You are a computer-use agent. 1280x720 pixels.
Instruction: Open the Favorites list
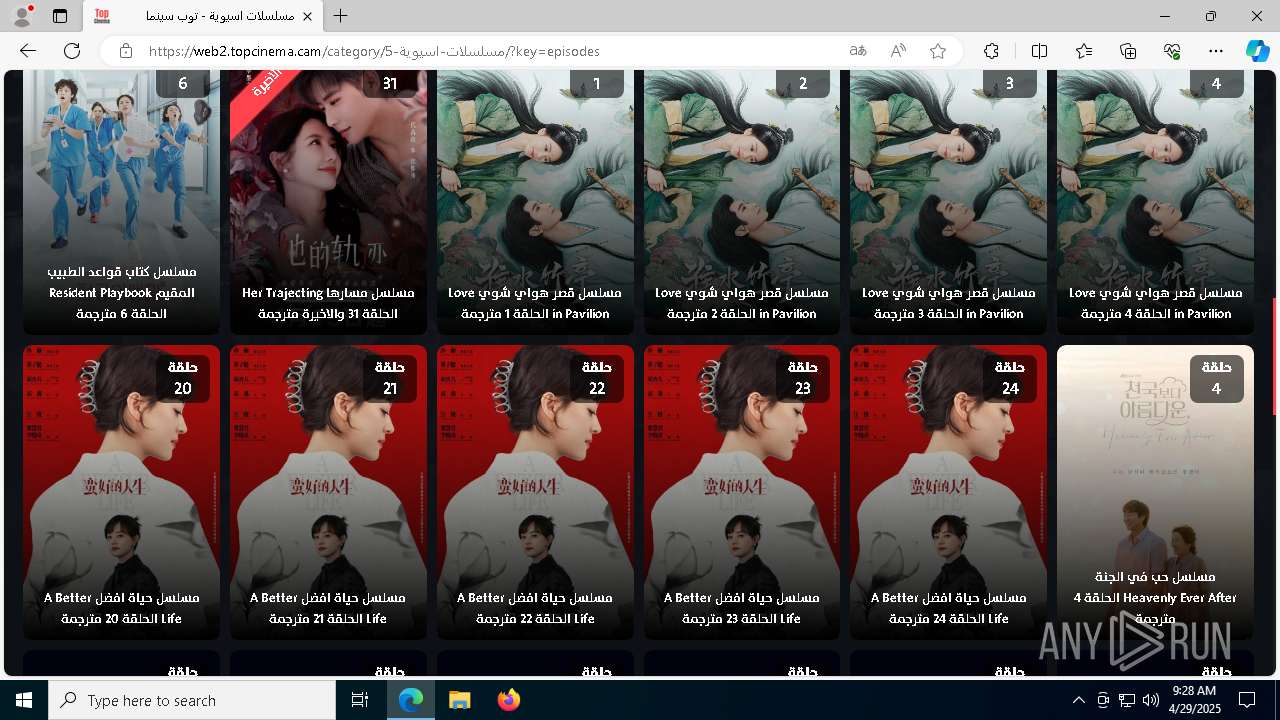click(x=1084, y=51)
